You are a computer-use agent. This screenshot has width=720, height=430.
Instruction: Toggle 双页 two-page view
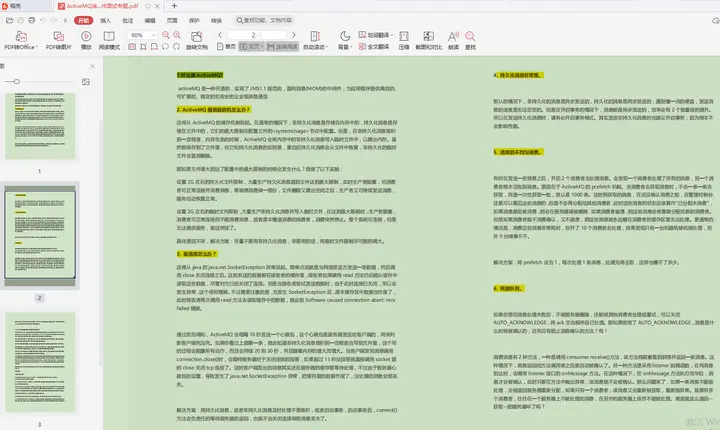click(x=251, y=46)
